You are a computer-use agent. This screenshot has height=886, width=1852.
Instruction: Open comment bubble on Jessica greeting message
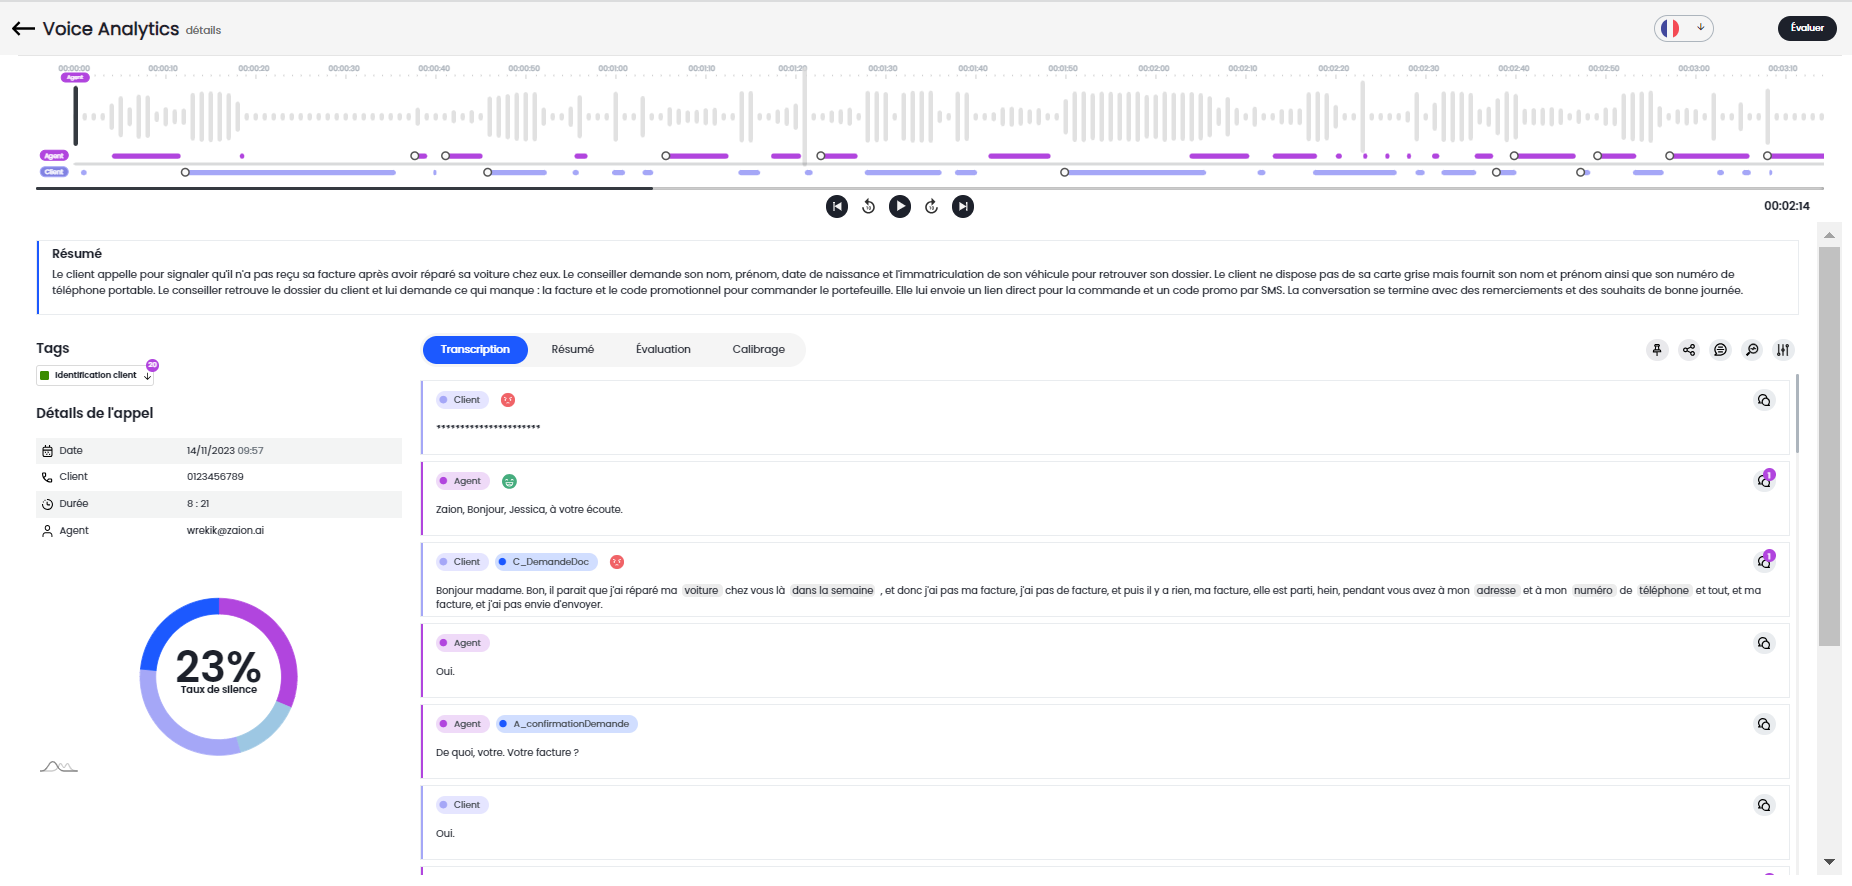pyautogui.click(x=1764, y=481)
